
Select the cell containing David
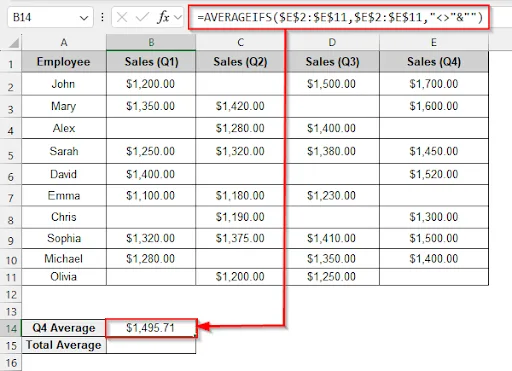64,174
